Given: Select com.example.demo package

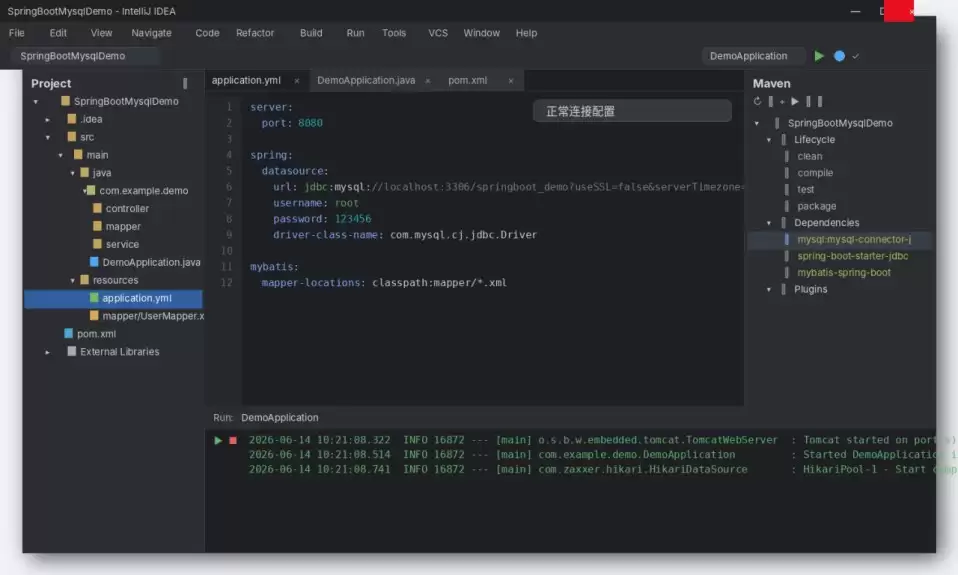Looking at the screenshot, I should coord(144,191).
